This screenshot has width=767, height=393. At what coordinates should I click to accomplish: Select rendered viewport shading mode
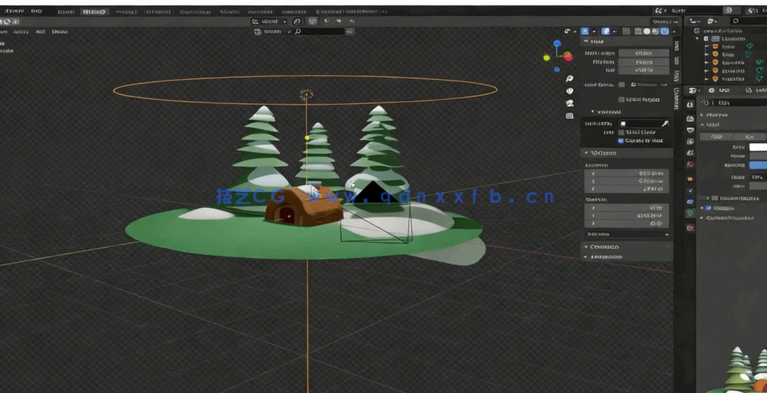664,31
